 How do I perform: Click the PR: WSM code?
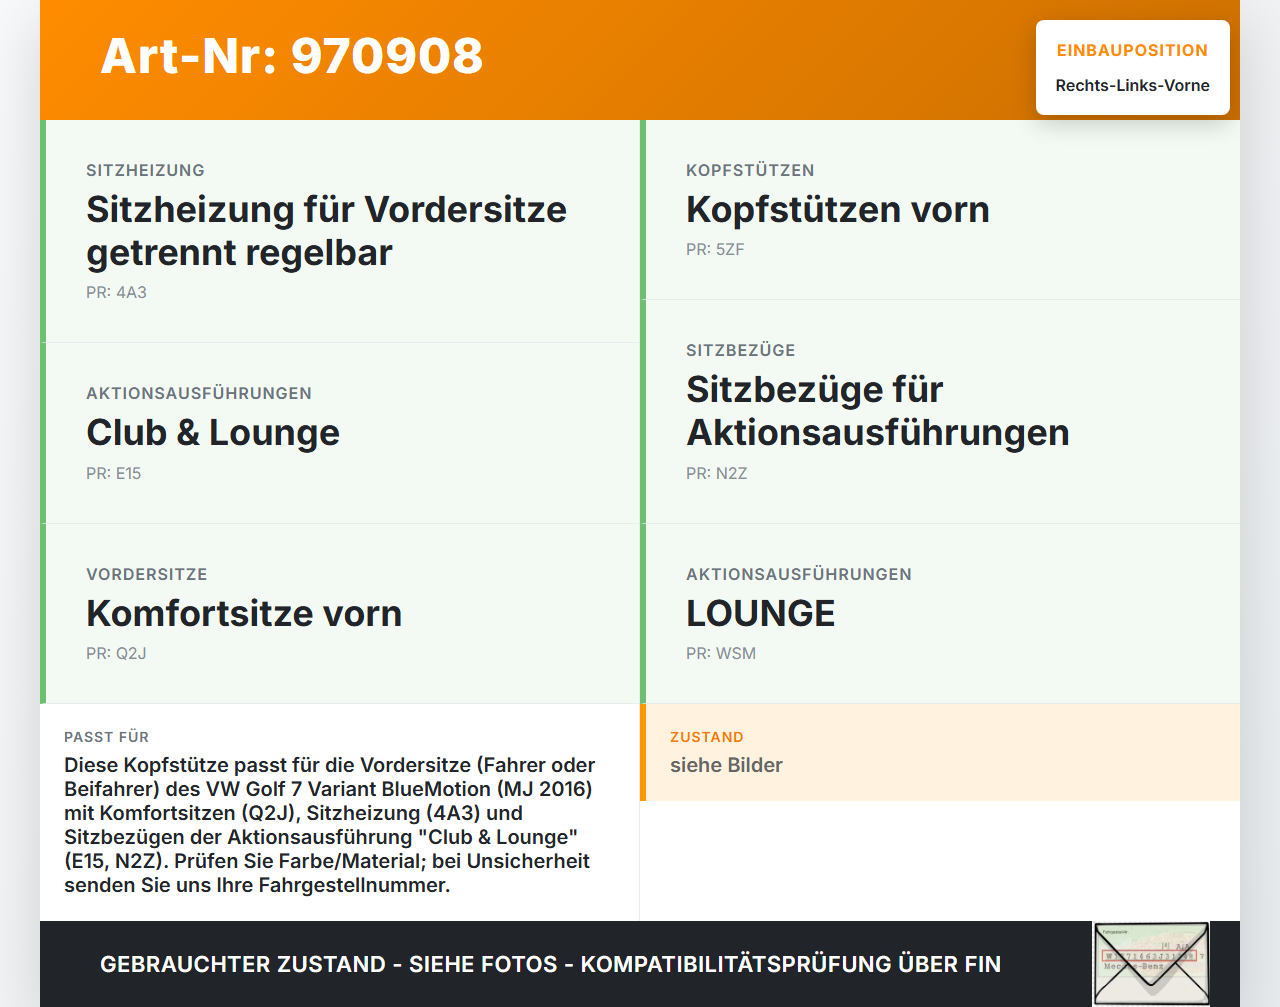click(721, 653)
